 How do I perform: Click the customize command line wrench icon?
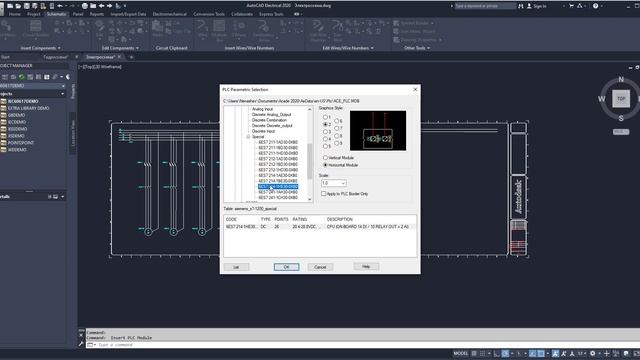click(x=81, y=344)
